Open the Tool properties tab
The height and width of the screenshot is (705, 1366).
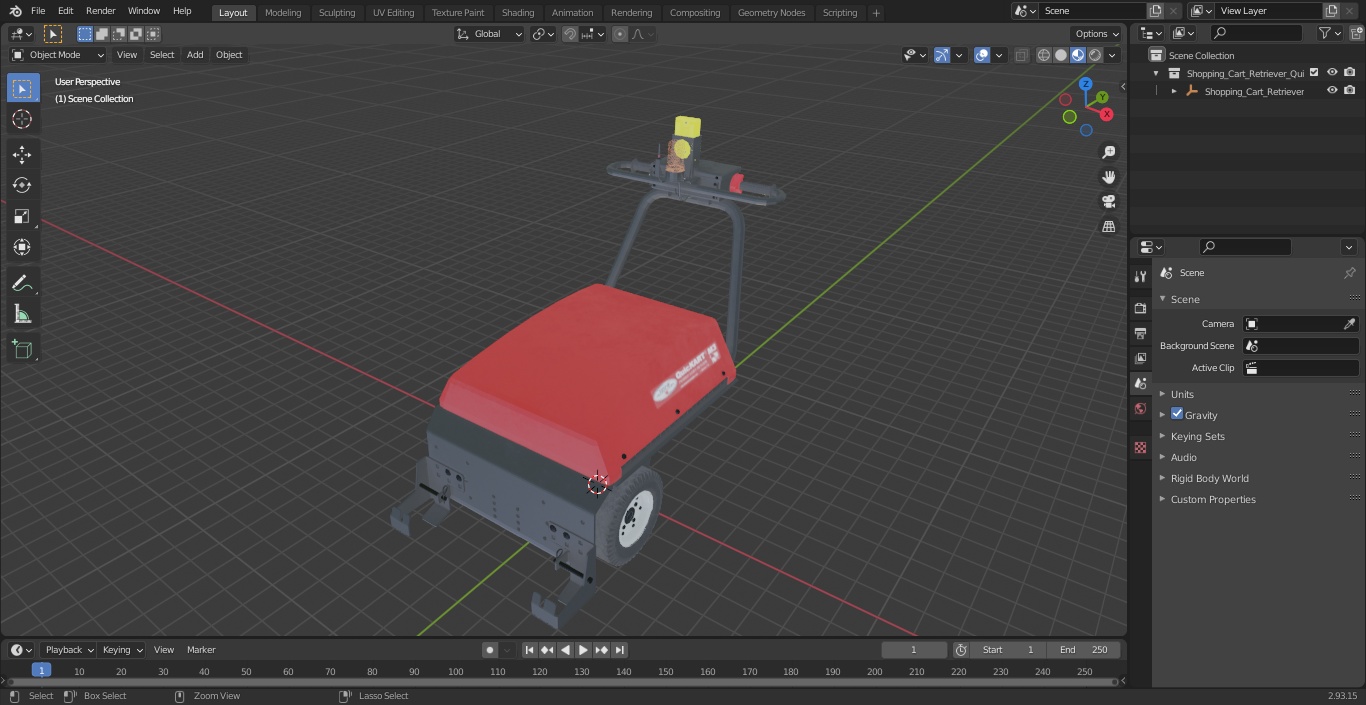1140,276
